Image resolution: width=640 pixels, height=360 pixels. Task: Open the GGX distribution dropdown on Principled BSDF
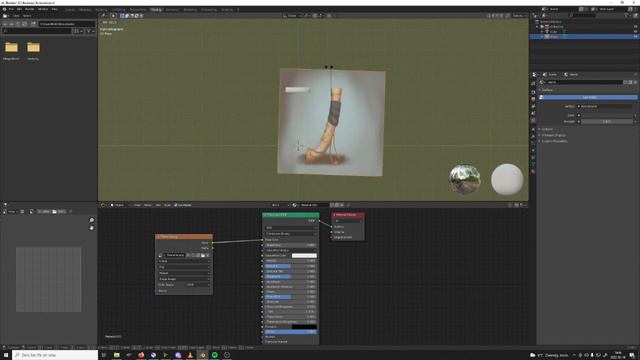click(x=291, y=227)
